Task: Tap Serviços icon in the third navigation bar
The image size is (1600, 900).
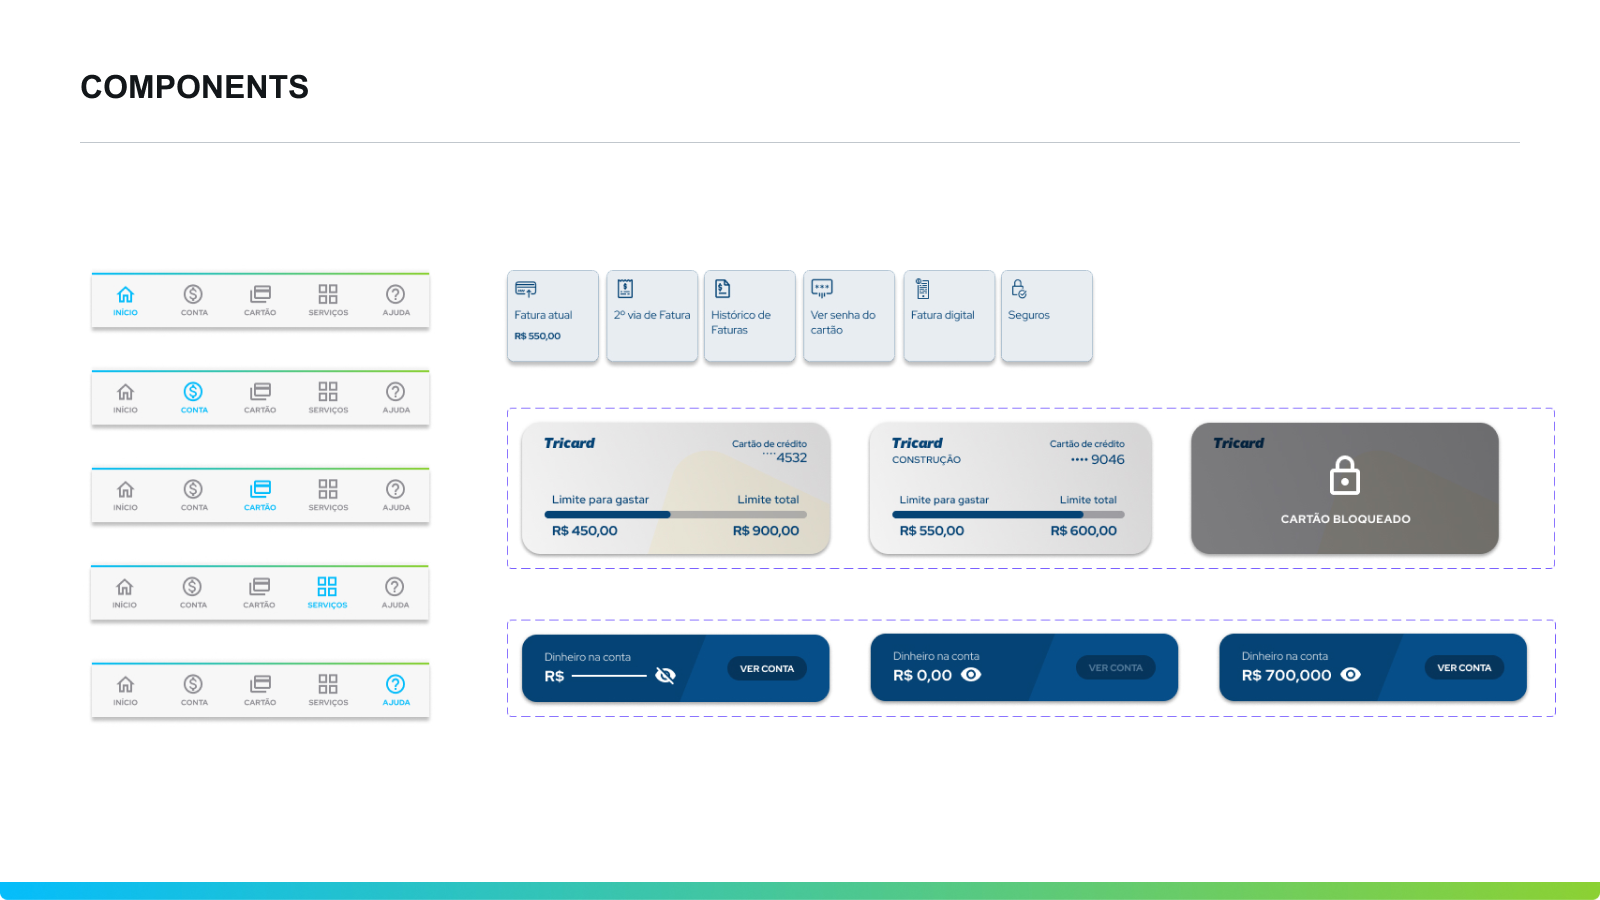Action: click(328, 489)
